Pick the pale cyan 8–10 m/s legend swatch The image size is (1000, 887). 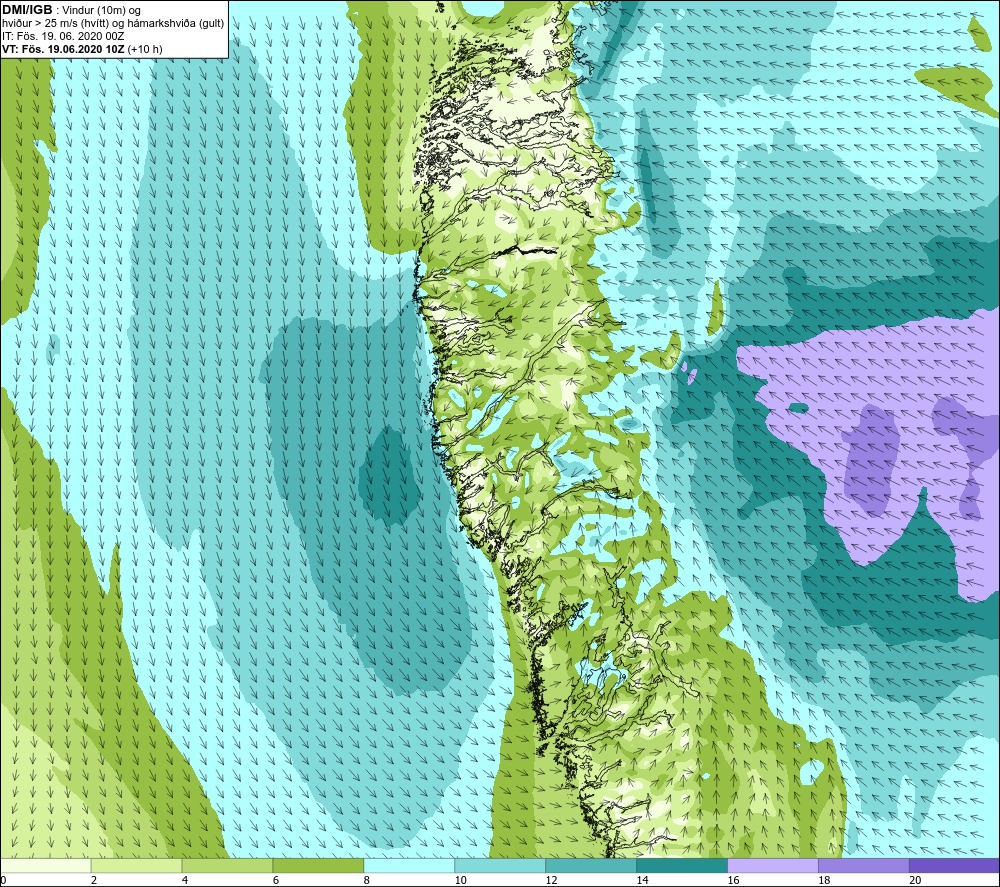(409, 865)
